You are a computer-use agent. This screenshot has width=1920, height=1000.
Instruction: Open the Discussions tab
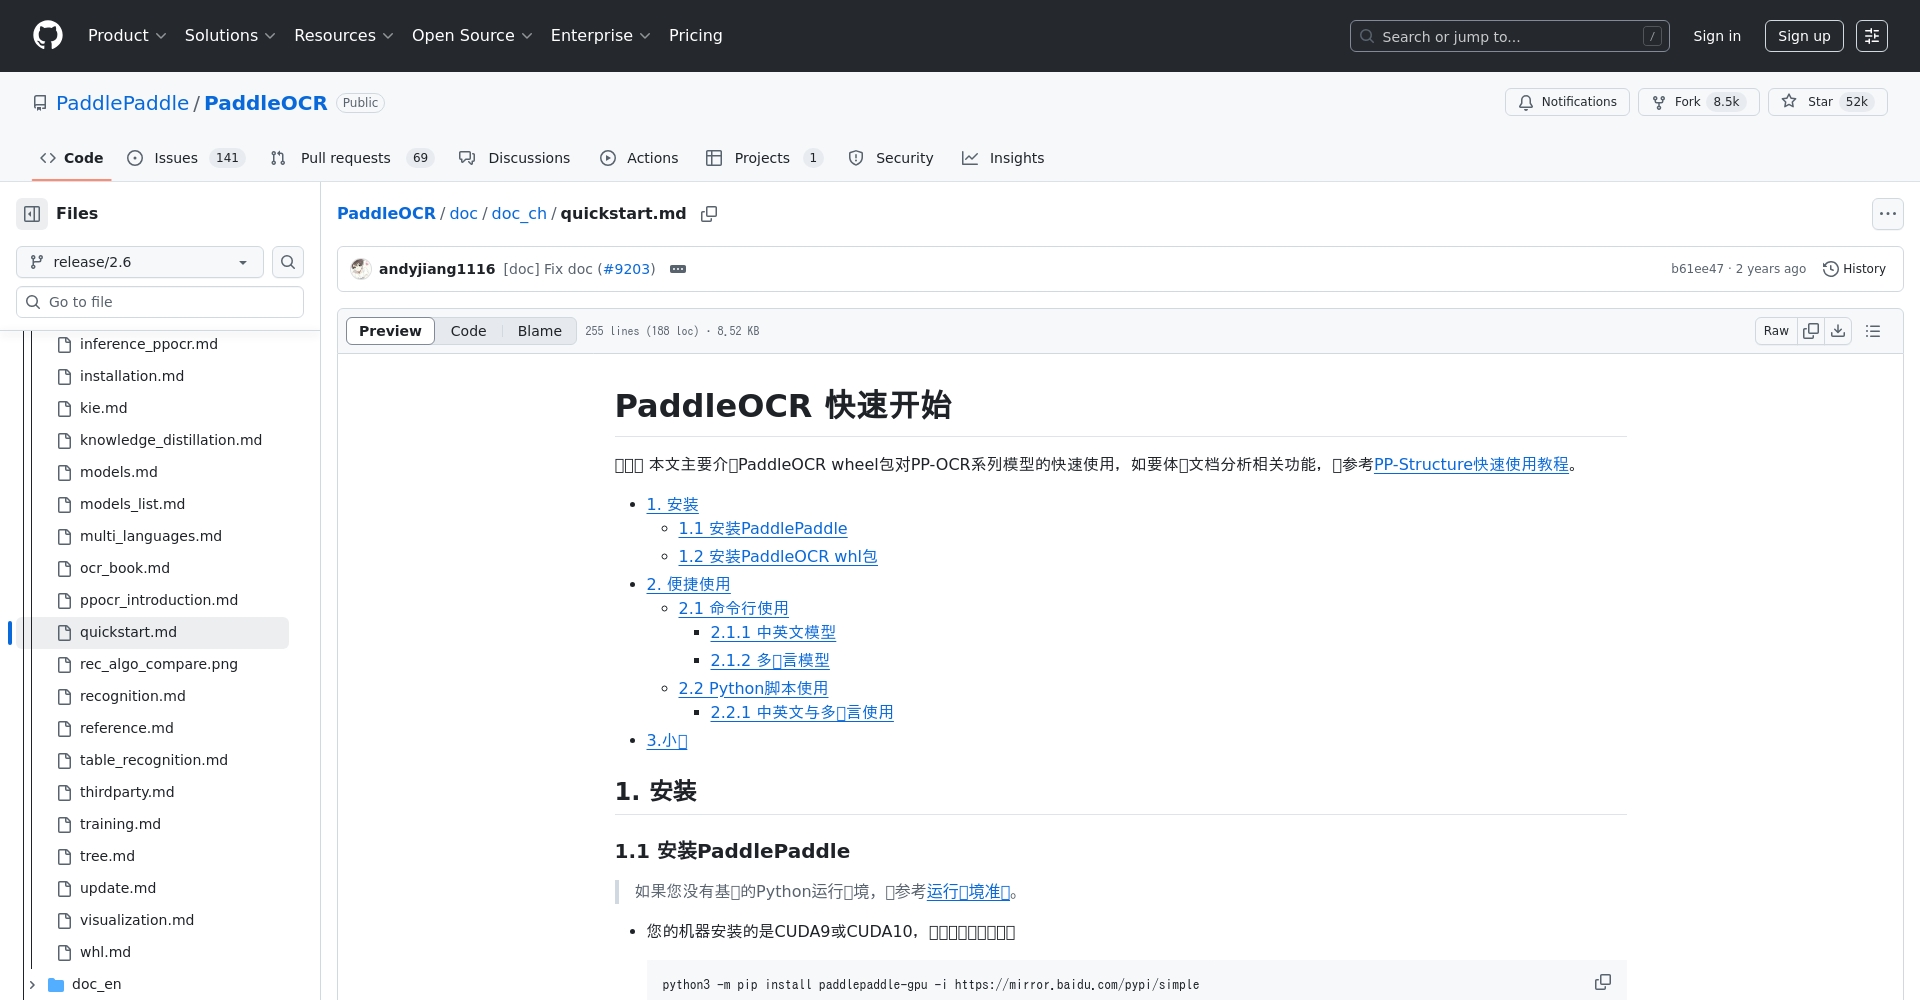click(x=515, y=158)
